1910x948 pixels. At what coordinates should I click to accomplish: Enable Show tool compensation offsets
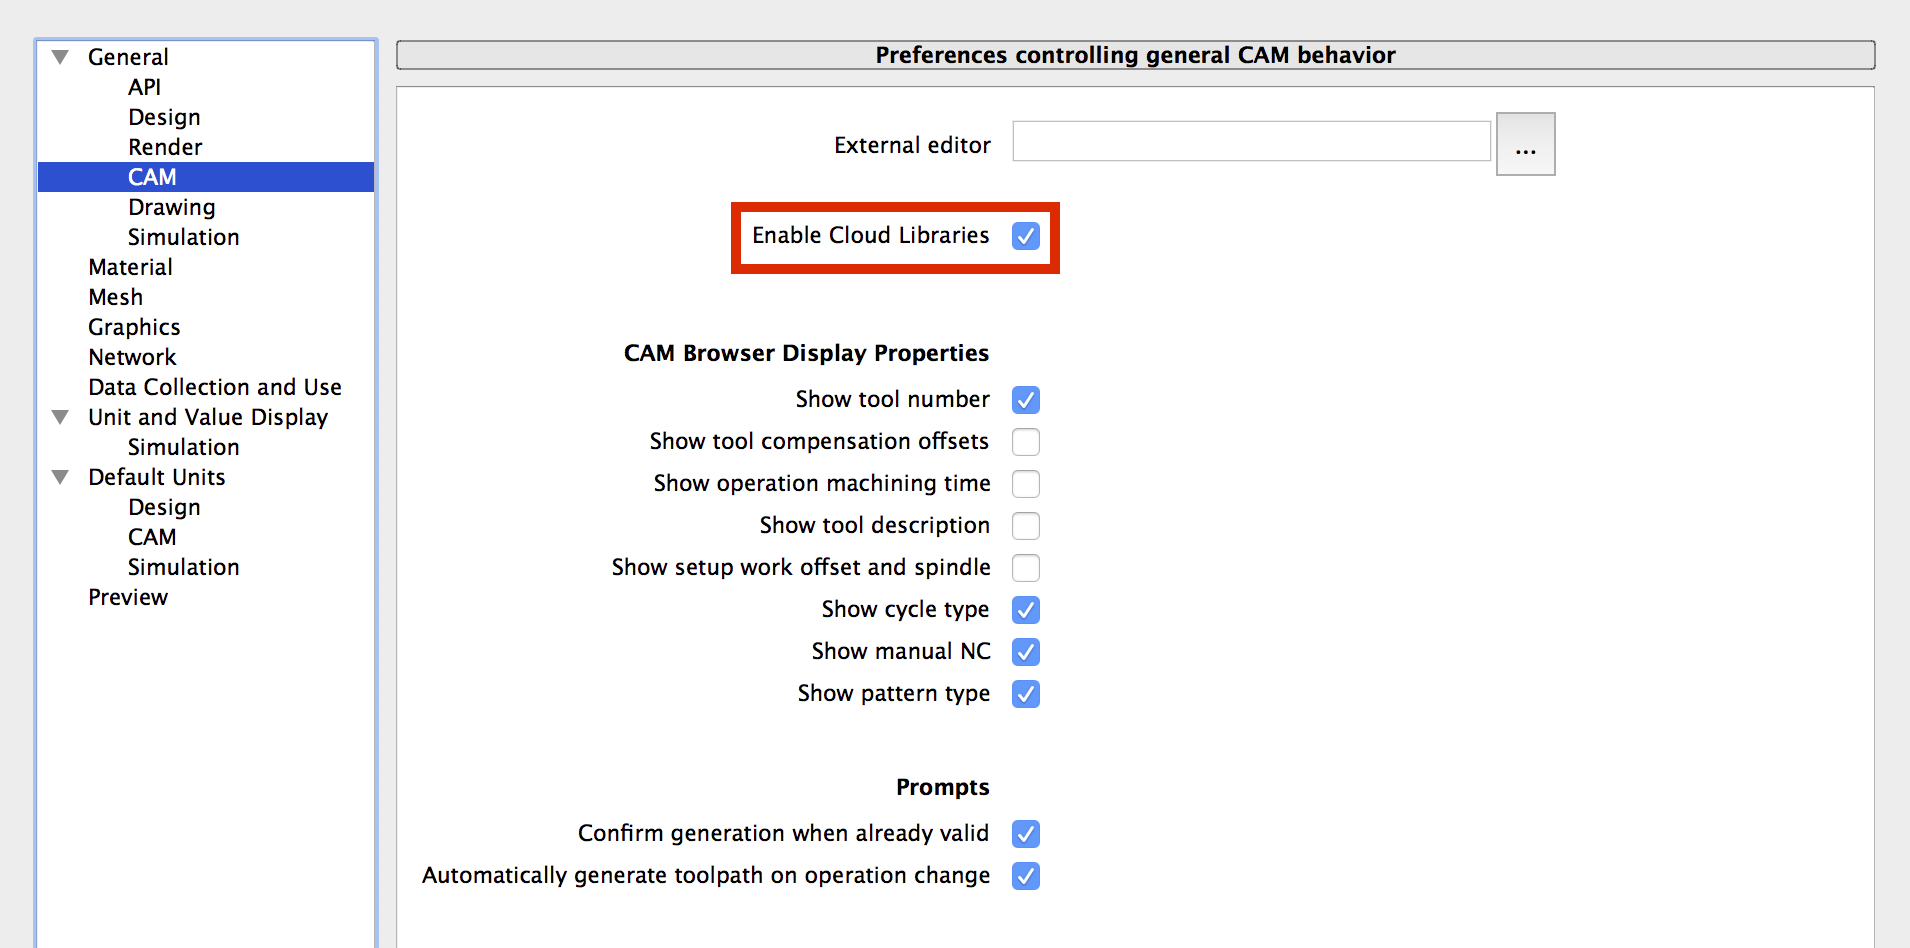point(1025,442)
